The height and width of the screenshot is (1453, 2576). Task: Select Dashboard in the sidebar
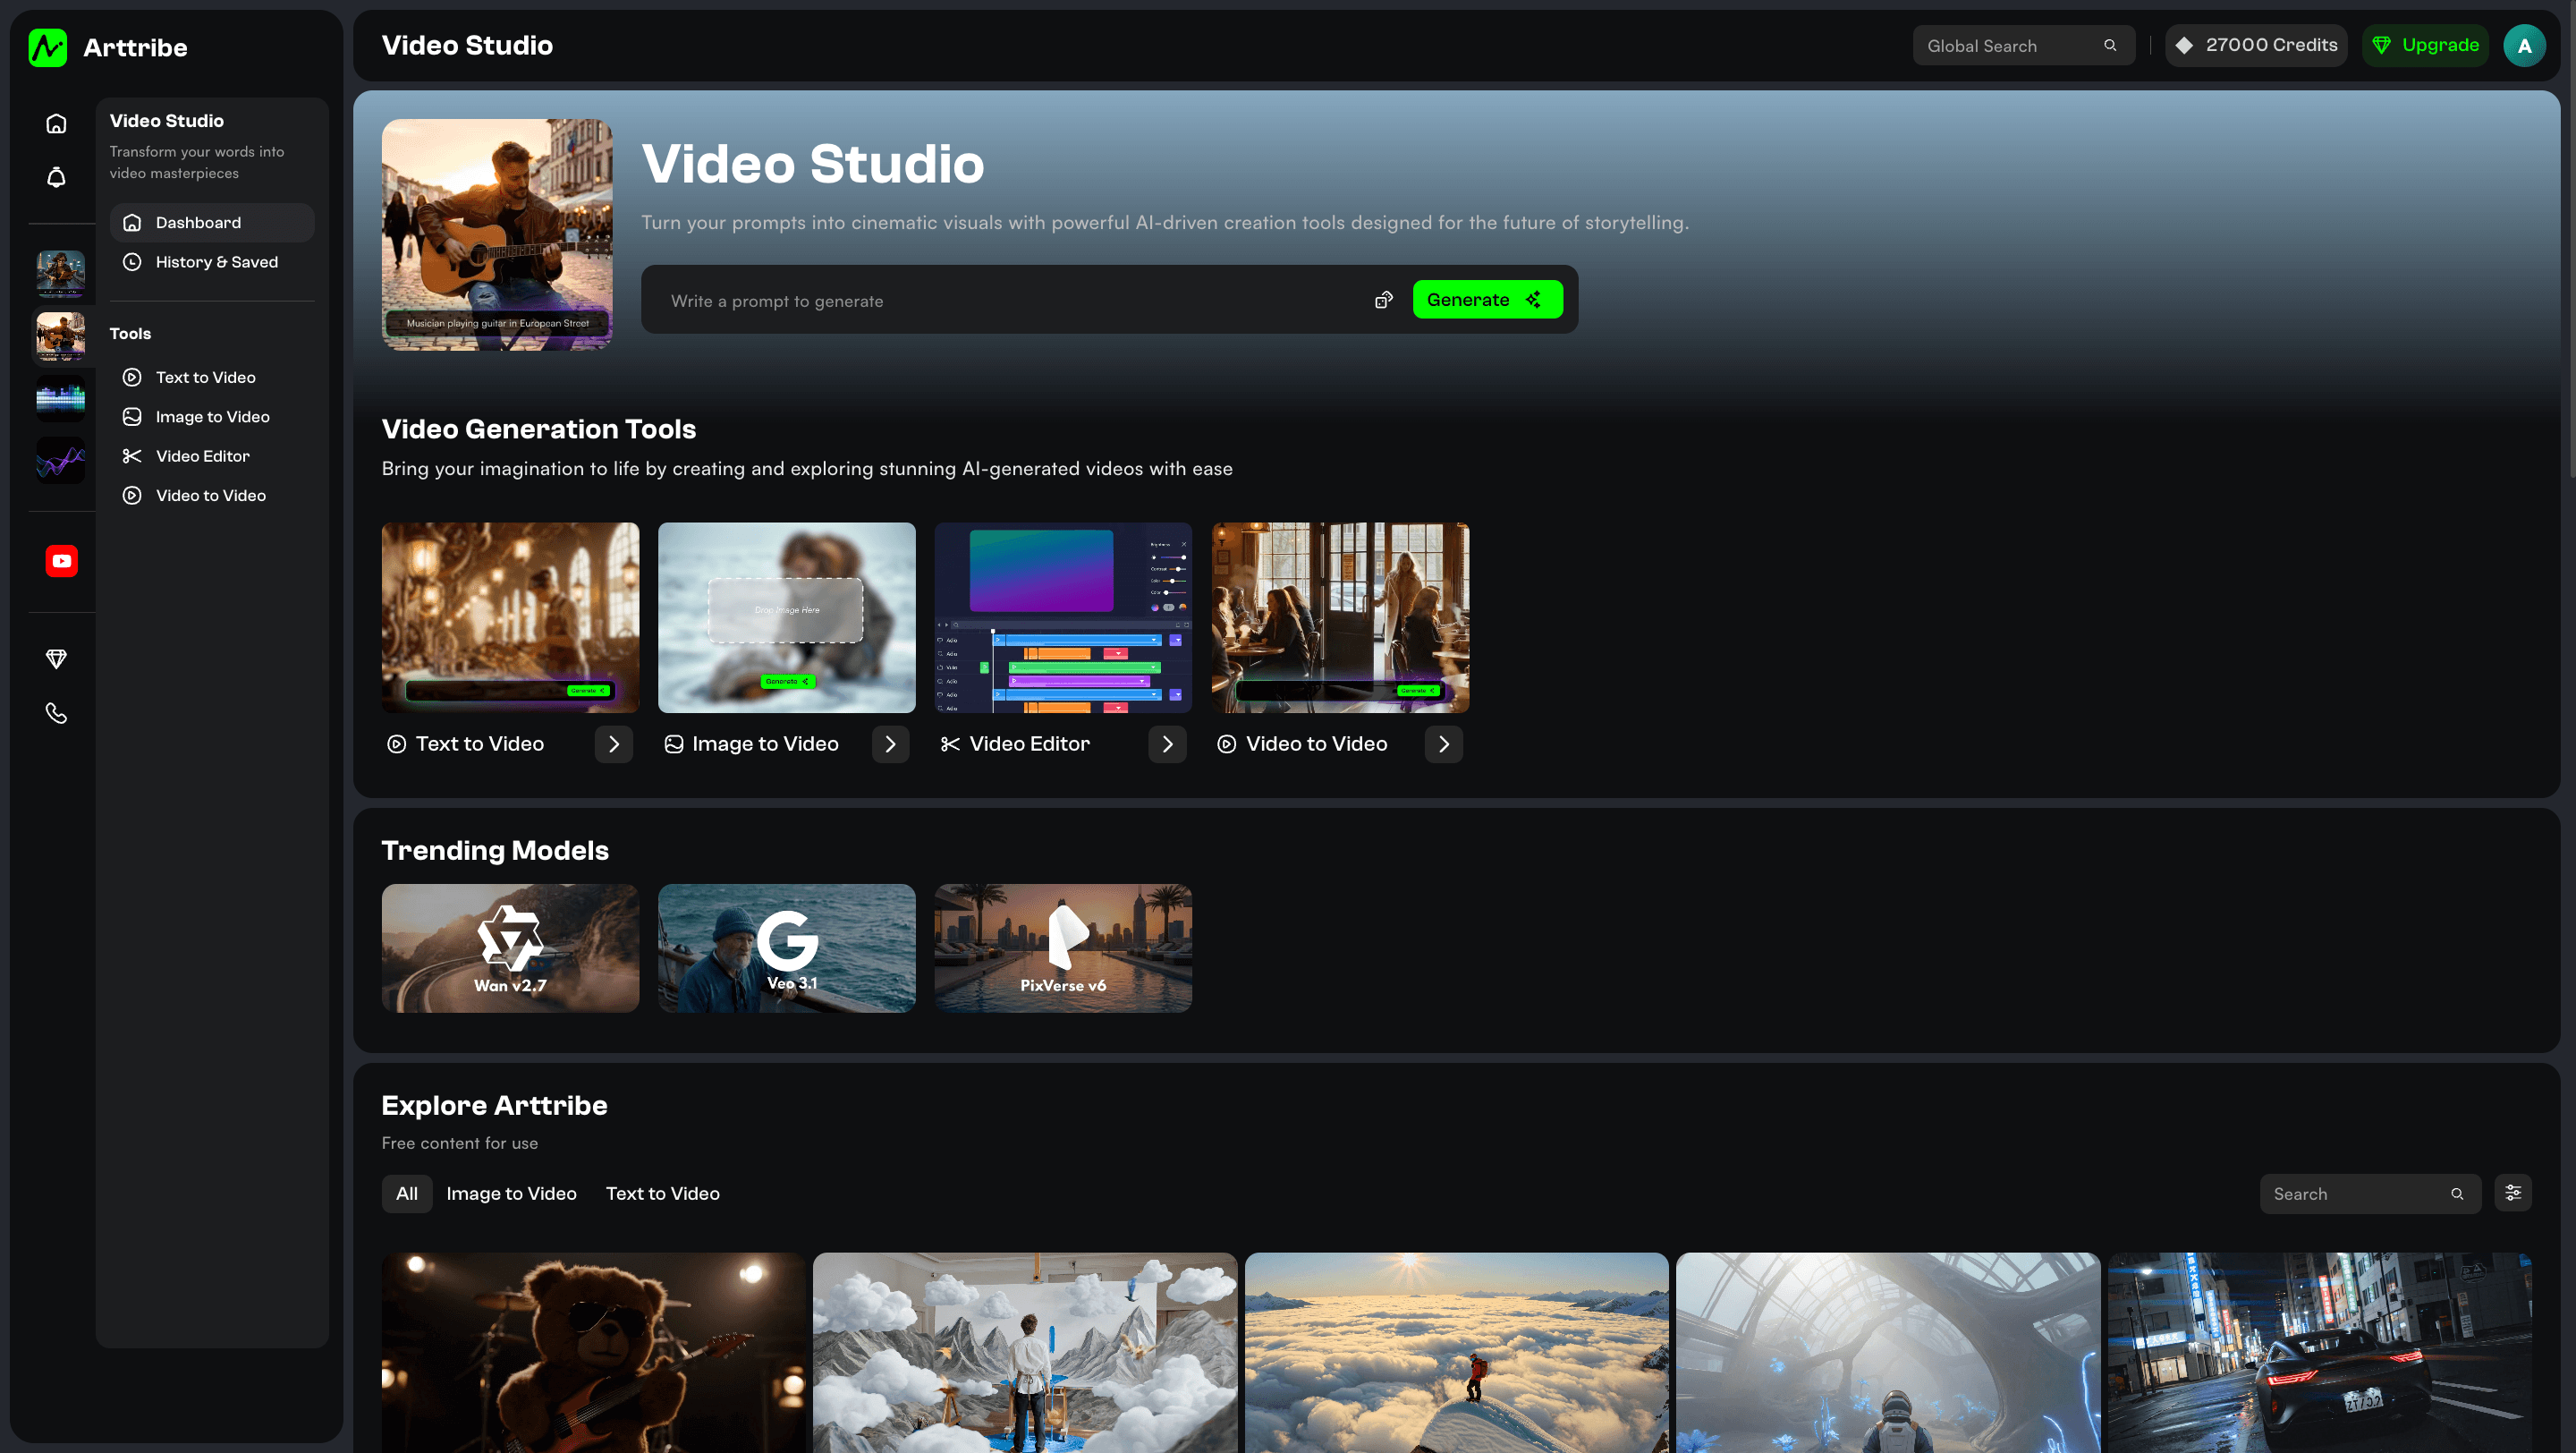click(212, 222)
